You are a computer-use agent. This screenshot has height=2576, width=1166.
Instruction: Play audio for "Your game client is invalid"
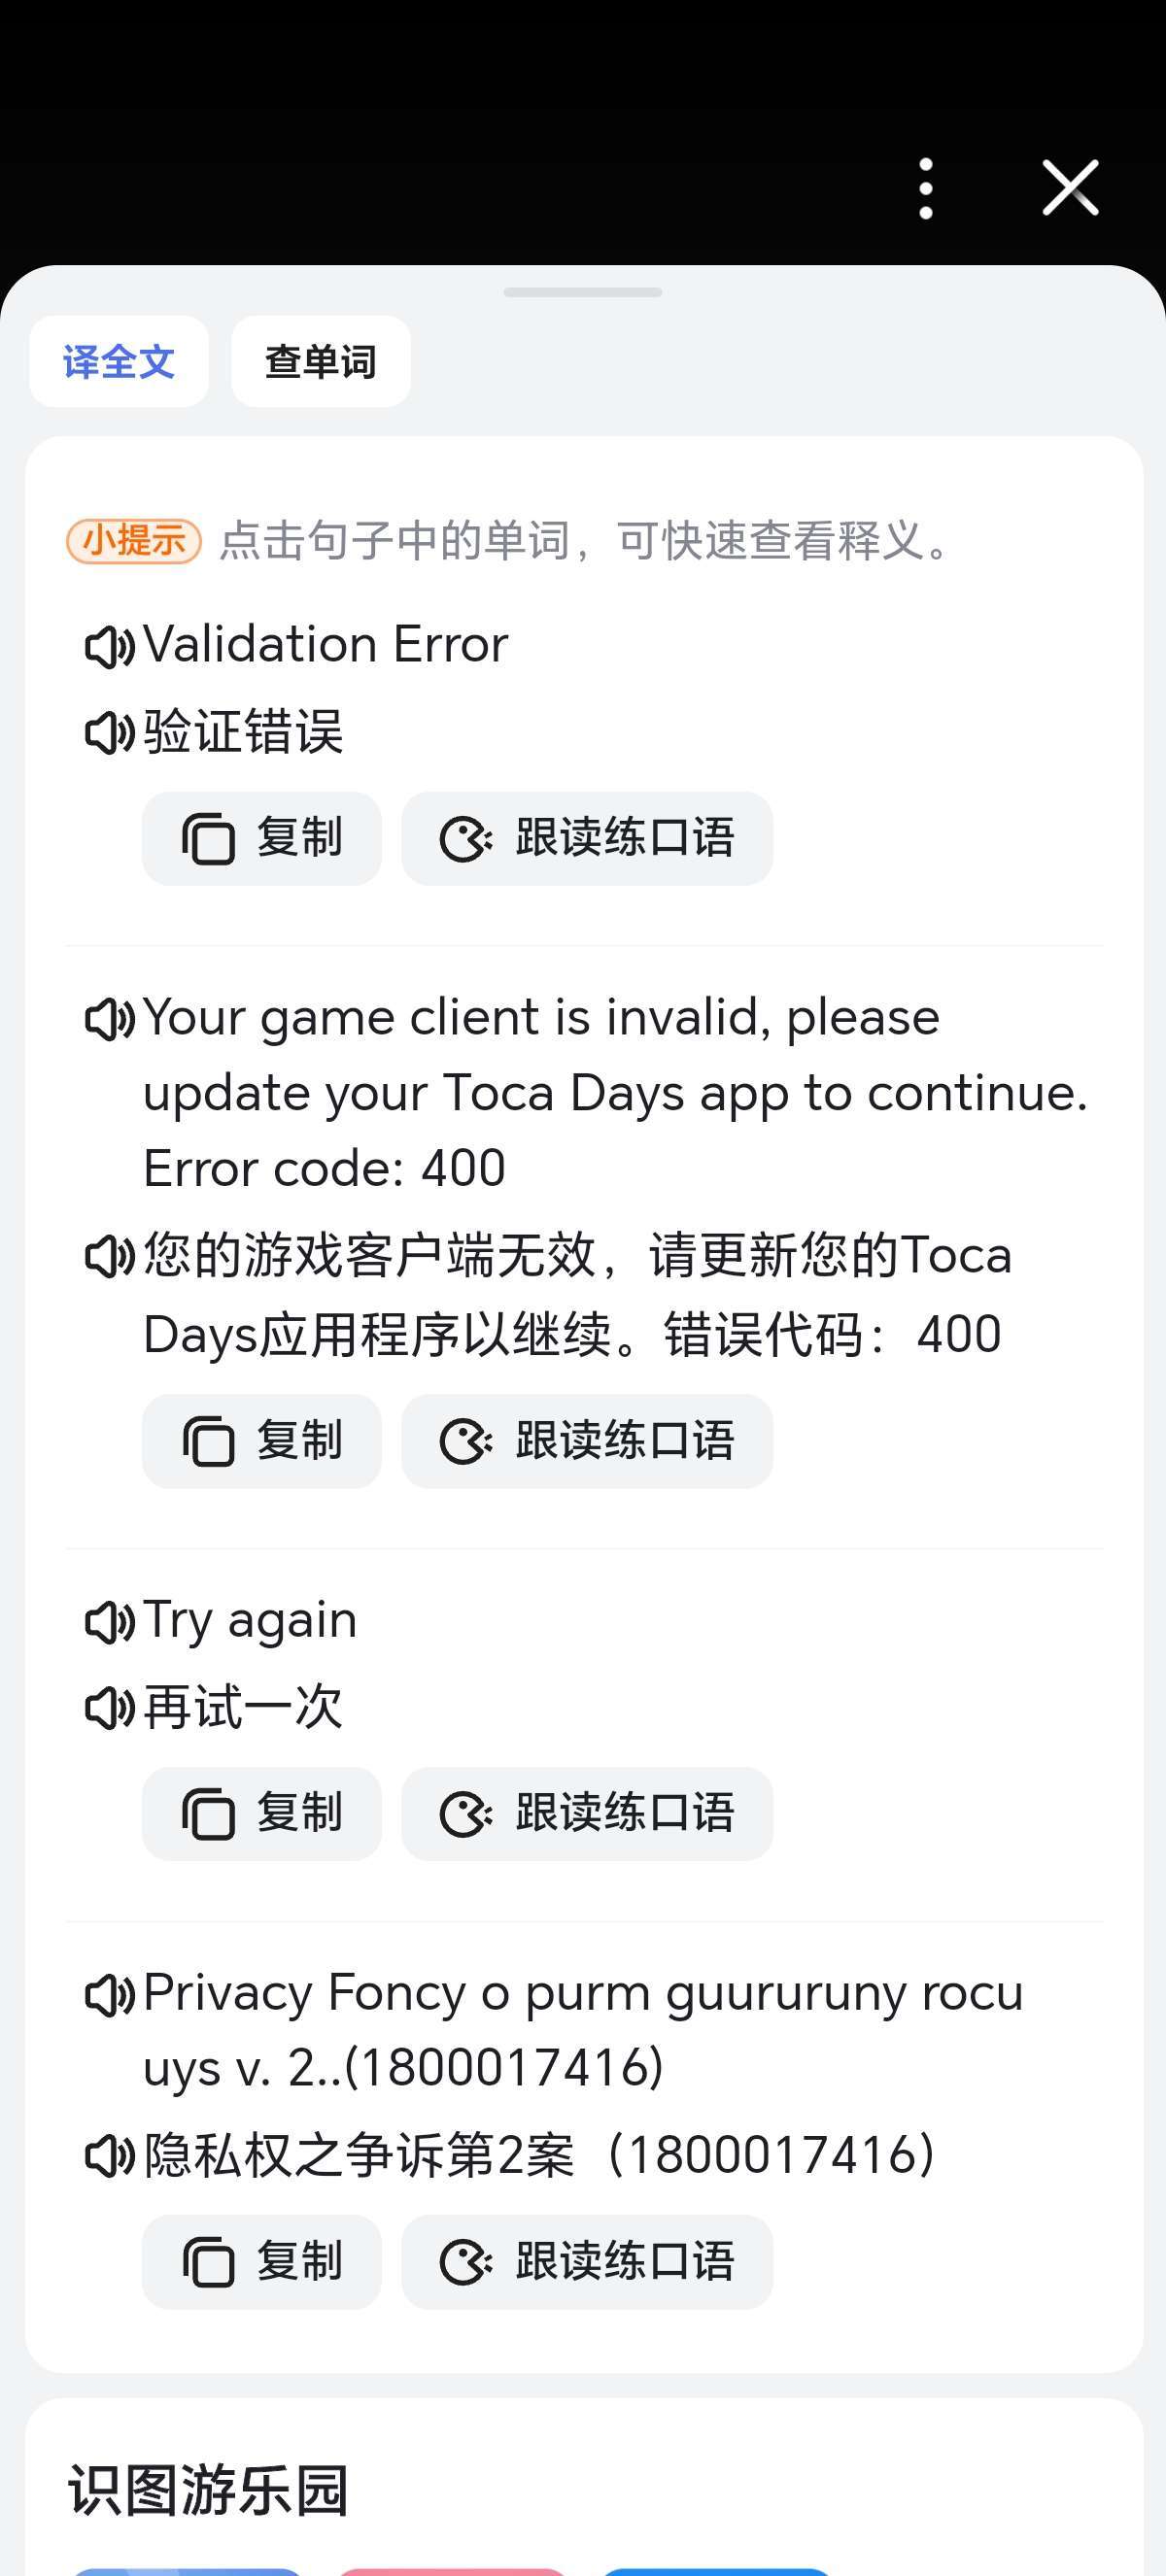click(x=109, y=1020)
